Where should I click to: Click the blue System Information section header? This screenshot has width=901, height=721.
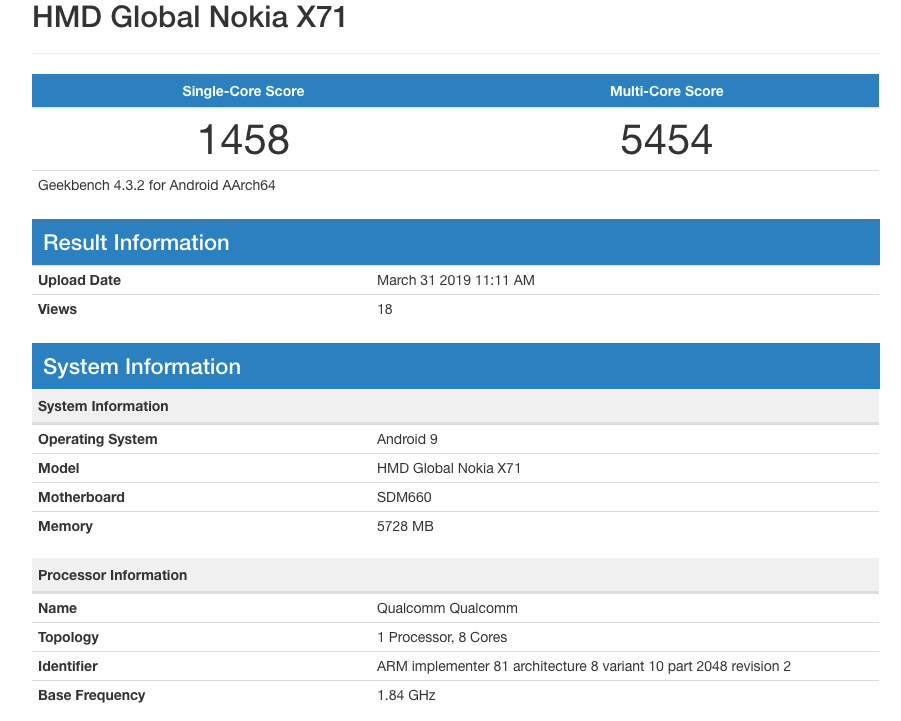click(x=142, y=367)
